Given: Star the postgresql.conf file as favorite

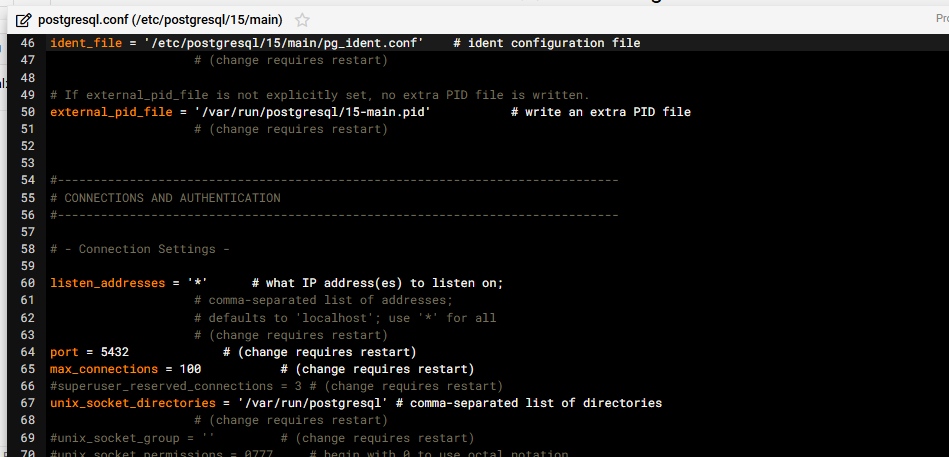Looking at the screenshot, I should pyautogui.click(x=303, y=20).
